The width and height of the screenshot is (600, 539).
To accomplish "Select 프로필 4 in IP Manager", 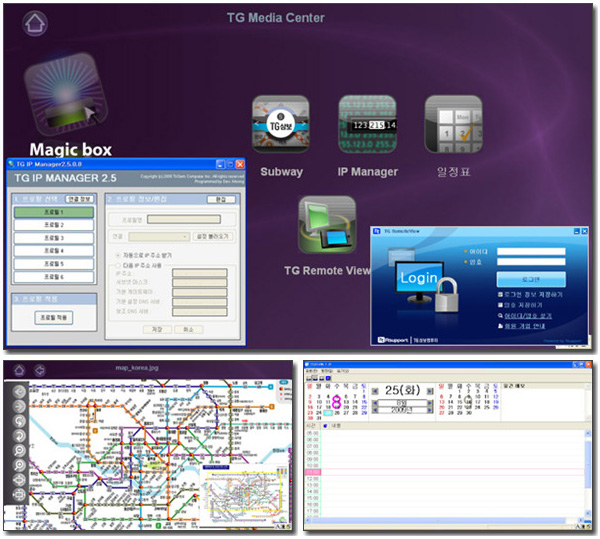I will (54, 251).
